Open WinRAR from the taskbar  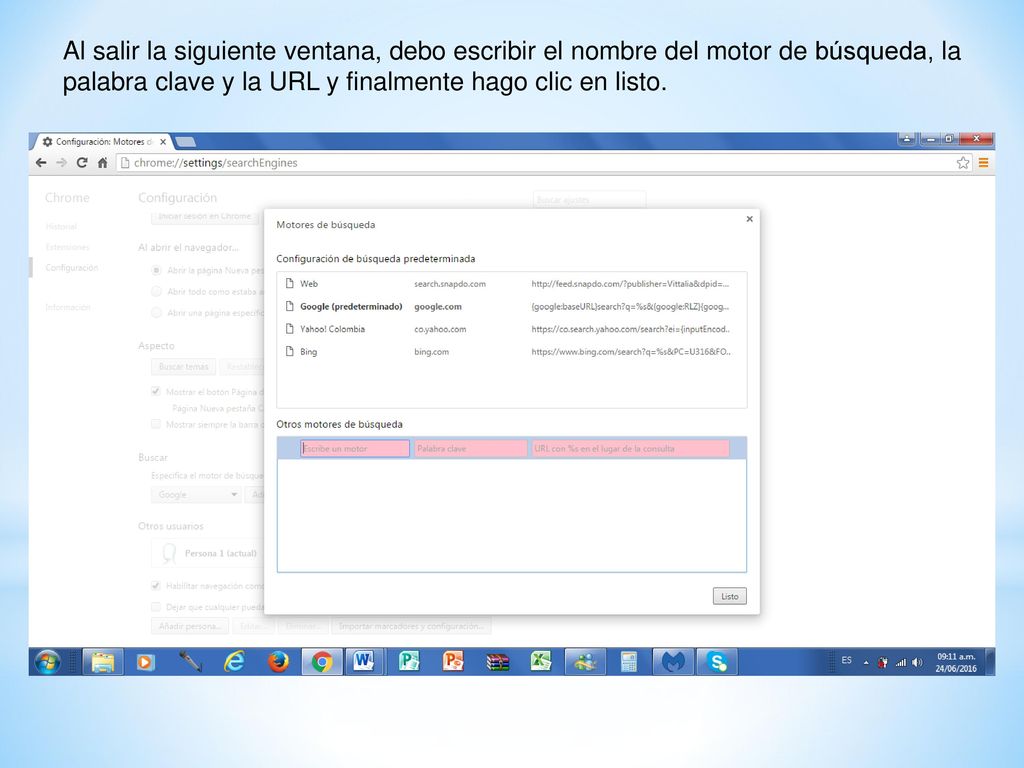click(x=498, y=662)
